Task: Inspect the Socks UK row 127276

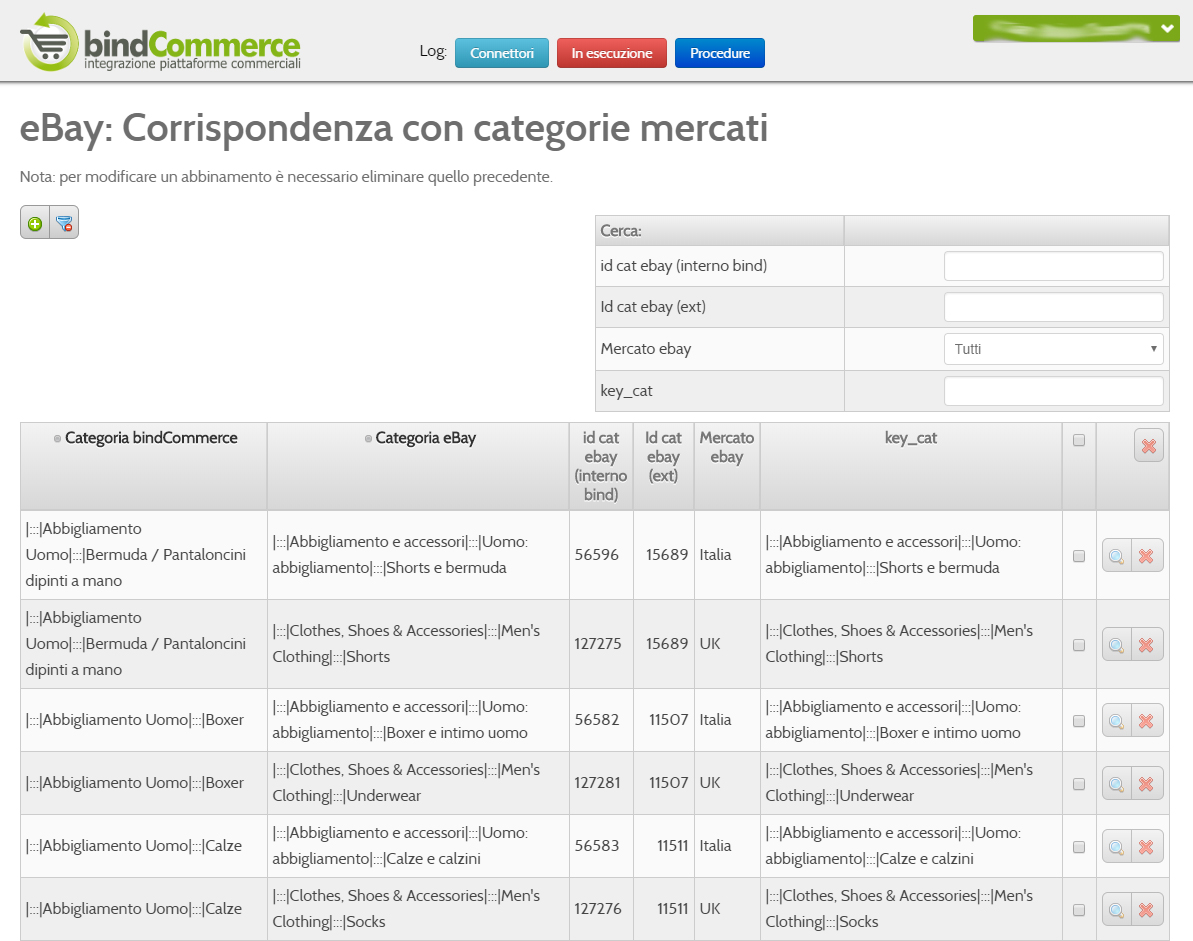Action: click(x=1116, y=910)
